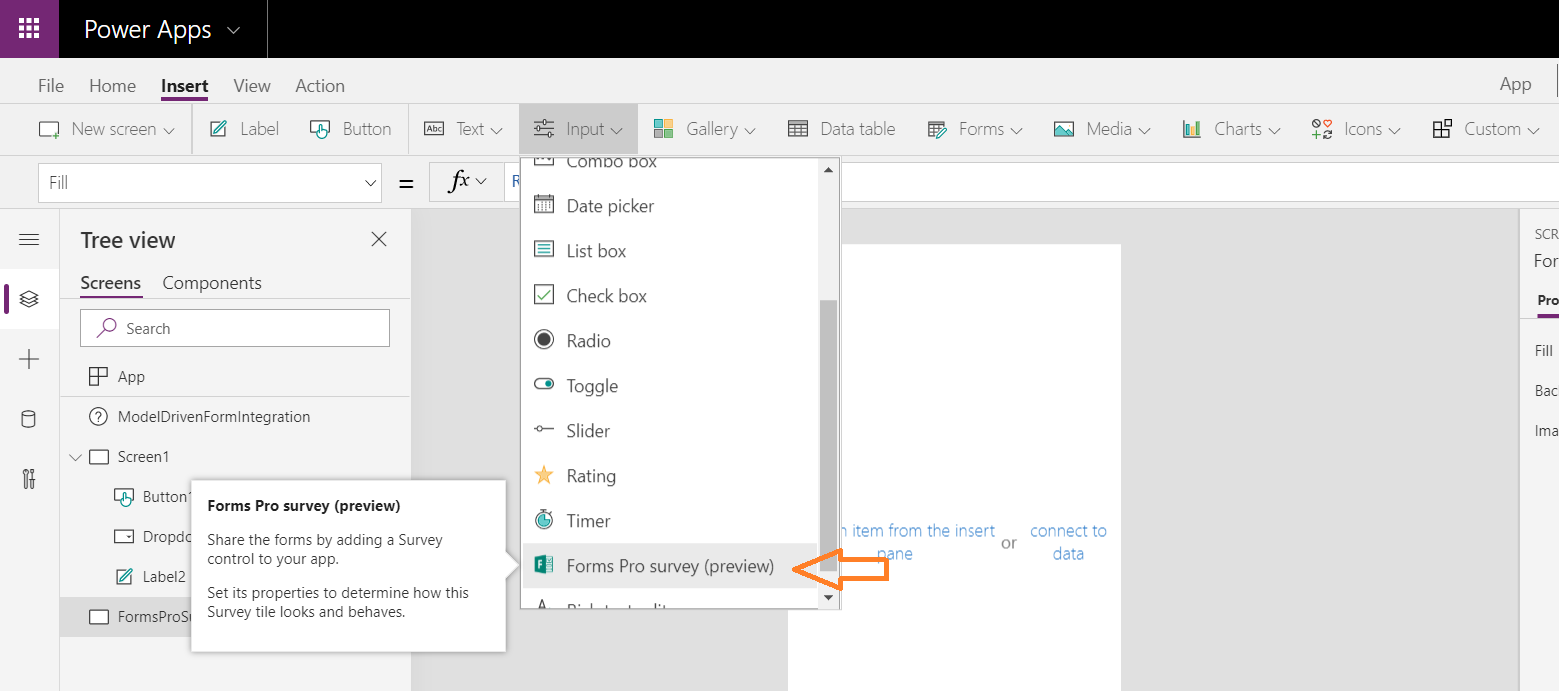Screen dimensions: 1559x691
Task: Open the Fill property selector dropdown
Action: [369, 181]
